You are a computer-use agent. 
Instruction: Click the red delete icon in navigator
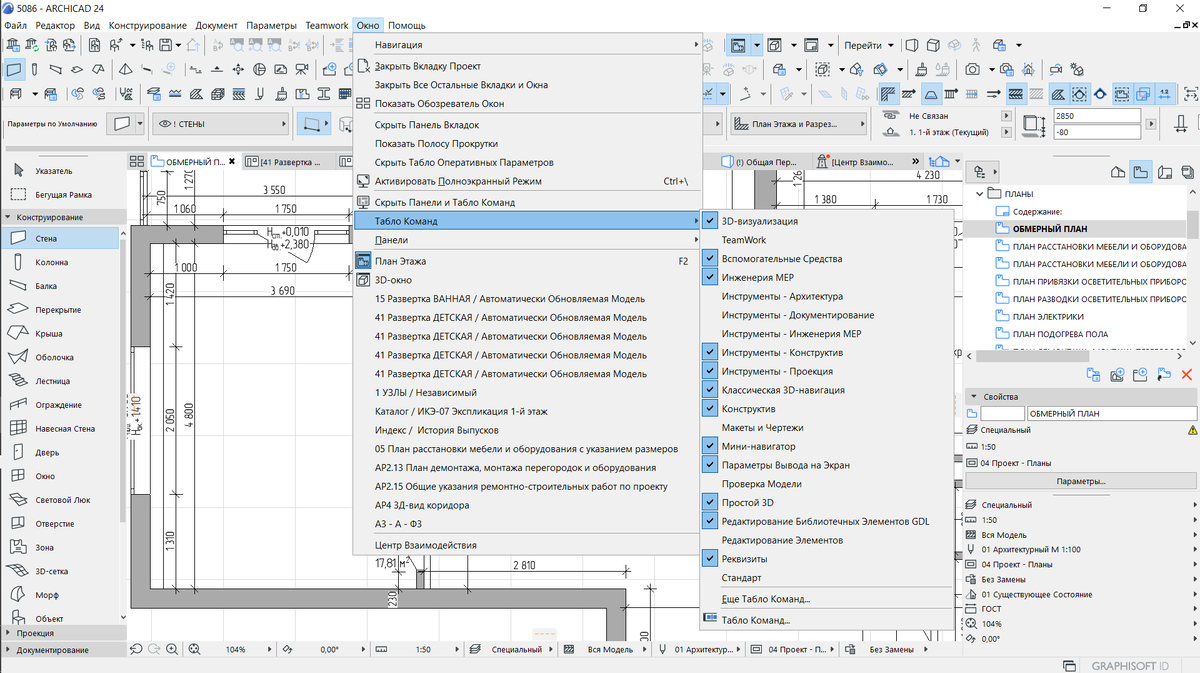(1187, 374)
